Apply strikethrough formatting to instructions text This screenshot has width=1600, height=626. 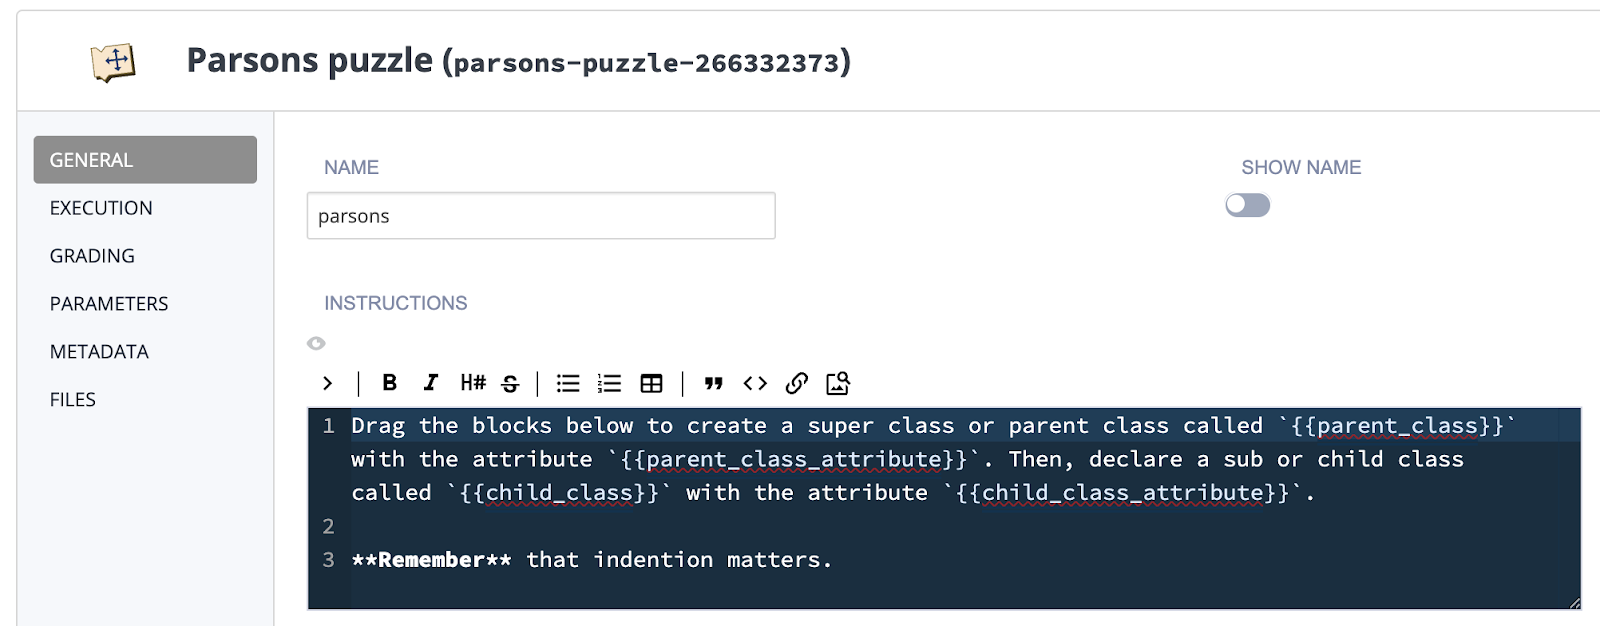coord(509,383)
